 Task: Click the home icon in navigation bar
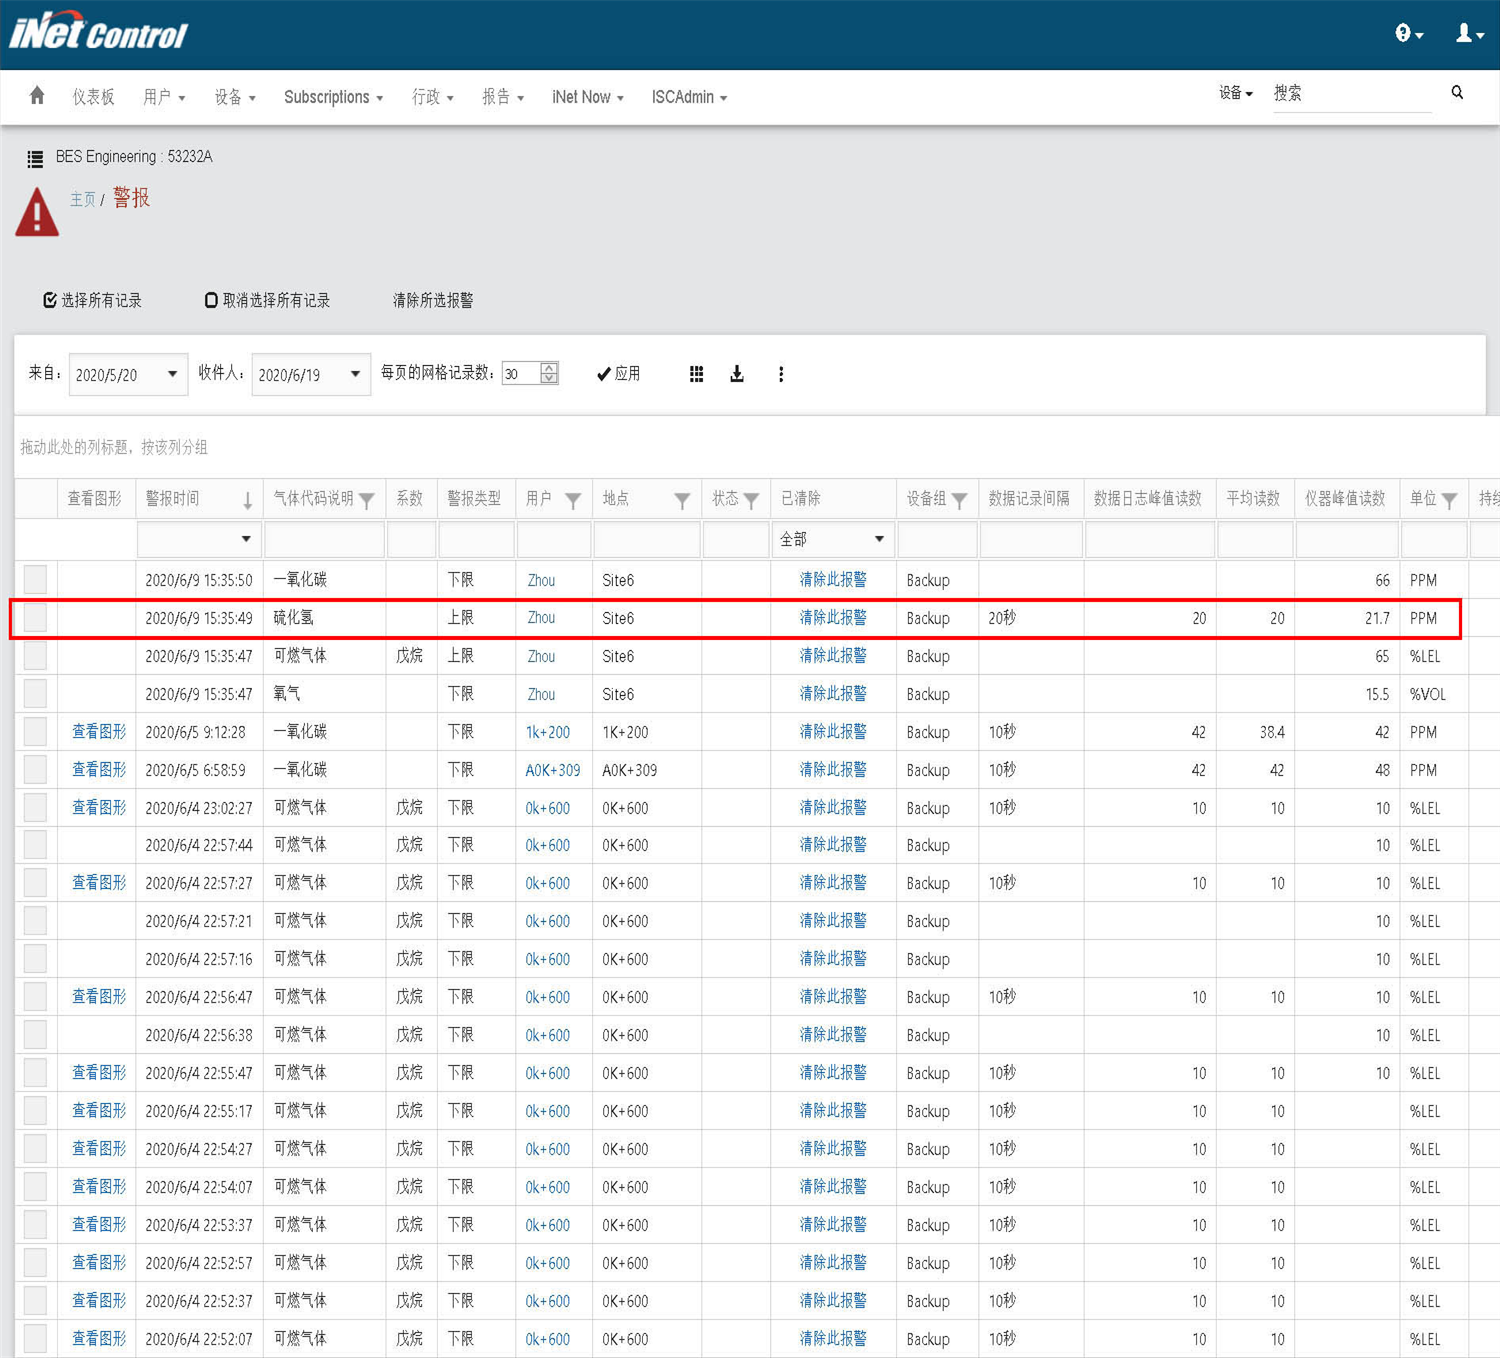tap(37, 96)
